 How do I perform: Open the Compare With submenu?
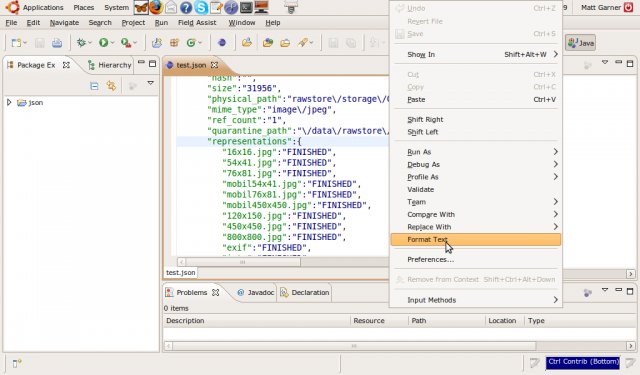pos(476,215)
